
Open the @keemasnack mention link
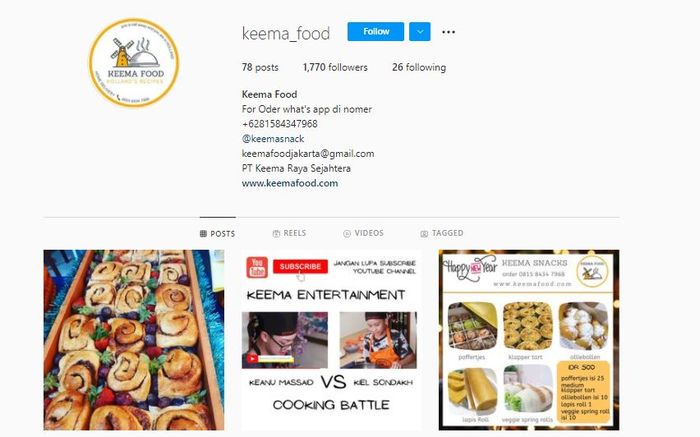pos(273,139)
